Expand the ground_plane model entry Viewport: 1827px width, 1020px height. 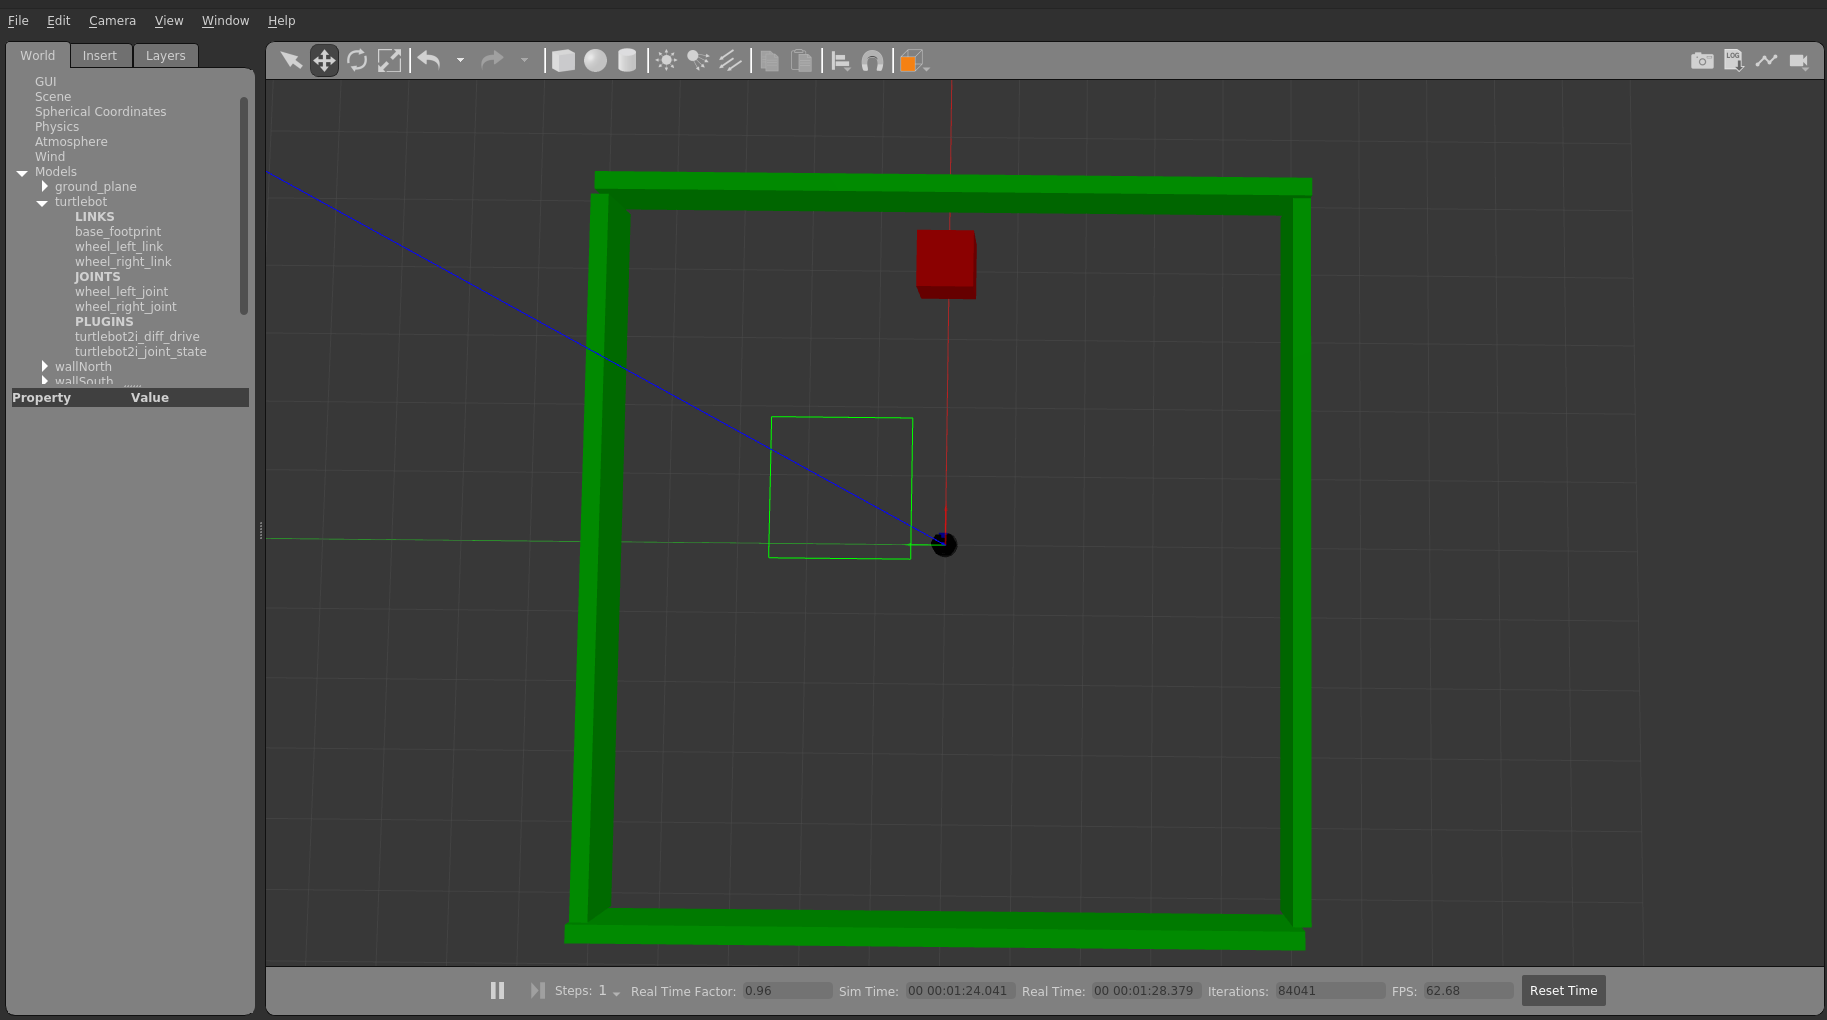[45, 186]
